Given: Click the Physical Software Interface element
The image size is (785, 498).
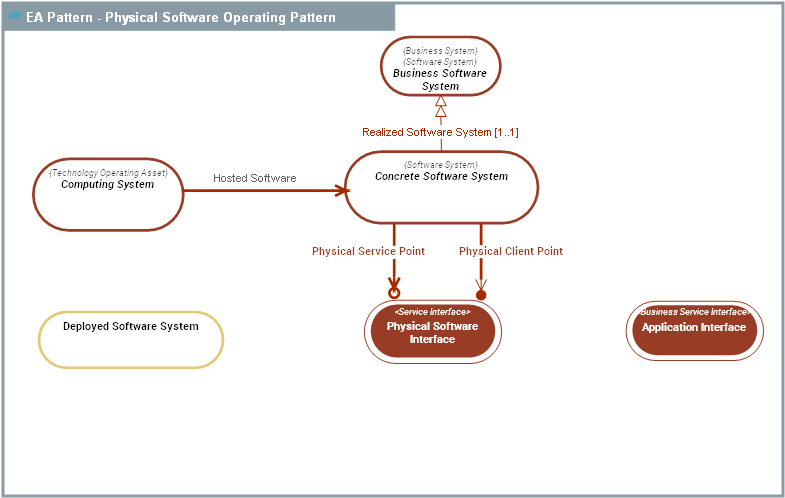Looking at the screenshot, I should [x=432, y=333].
